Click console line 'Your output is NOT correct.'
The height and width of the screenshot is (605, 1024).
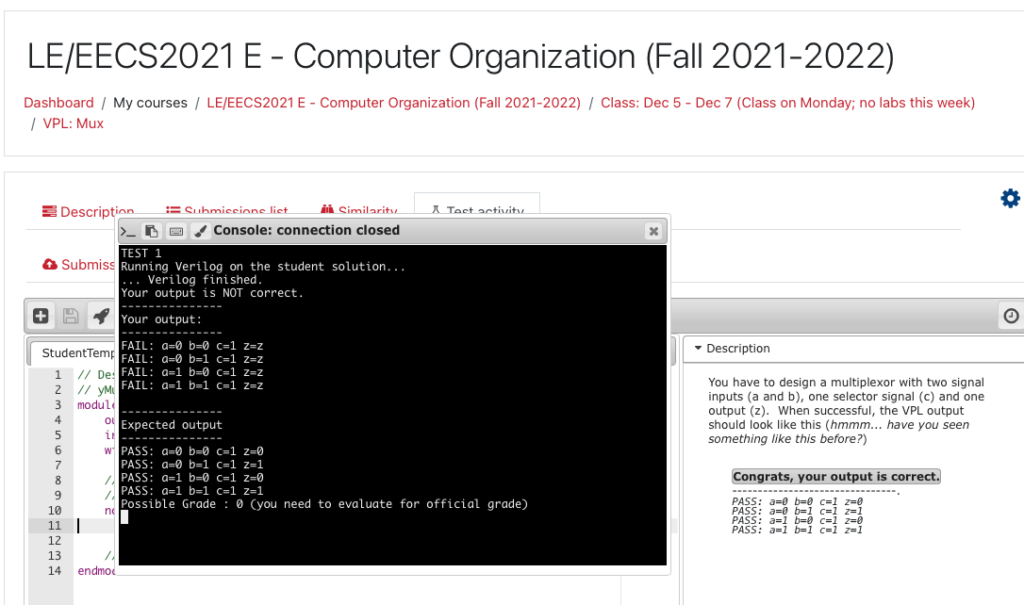pos(212,293)
